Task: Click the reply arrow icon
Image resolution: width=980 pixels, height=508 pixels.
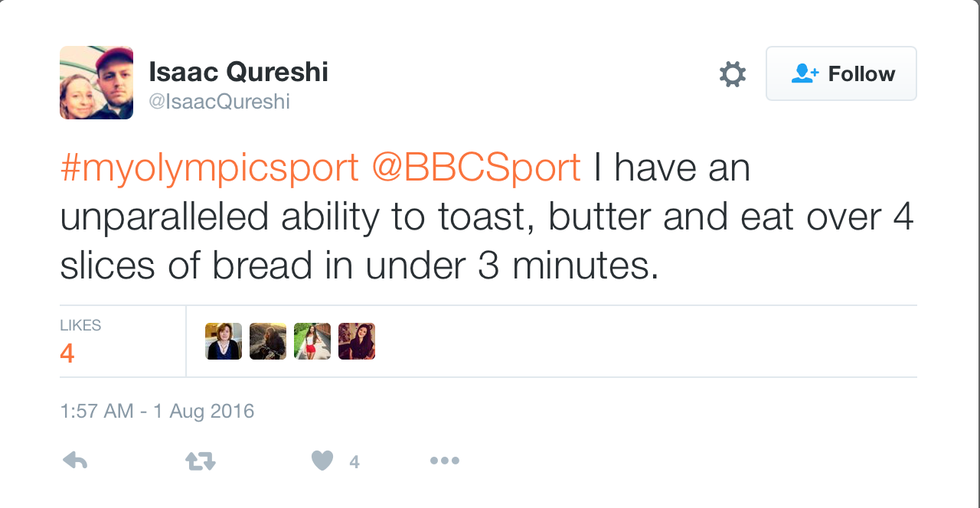Action: 73,460
